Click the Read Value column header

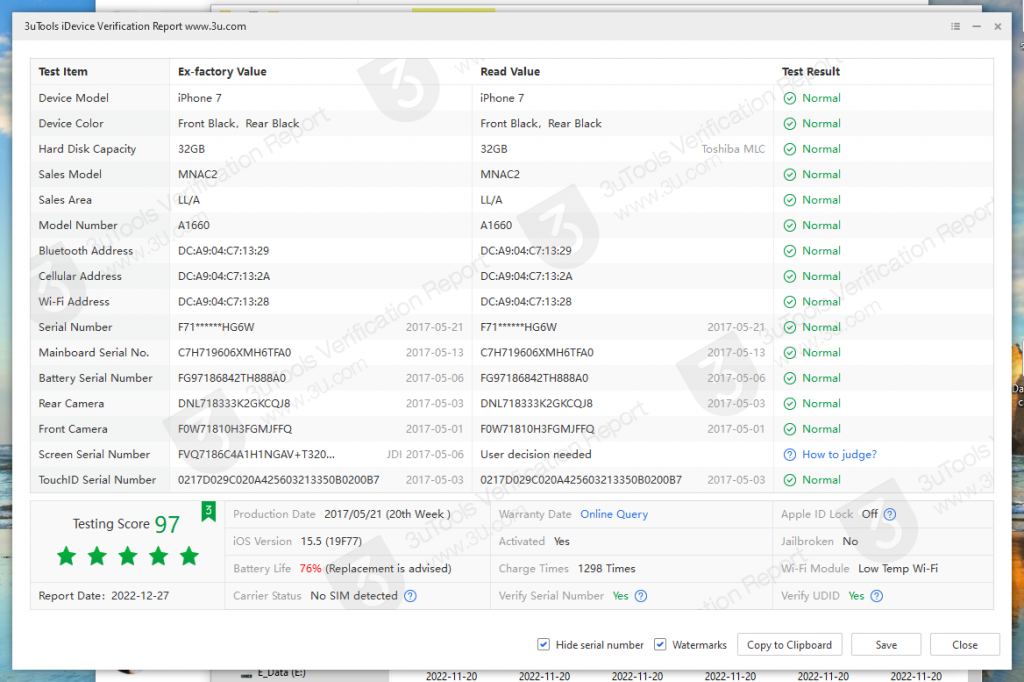point(510,72)
